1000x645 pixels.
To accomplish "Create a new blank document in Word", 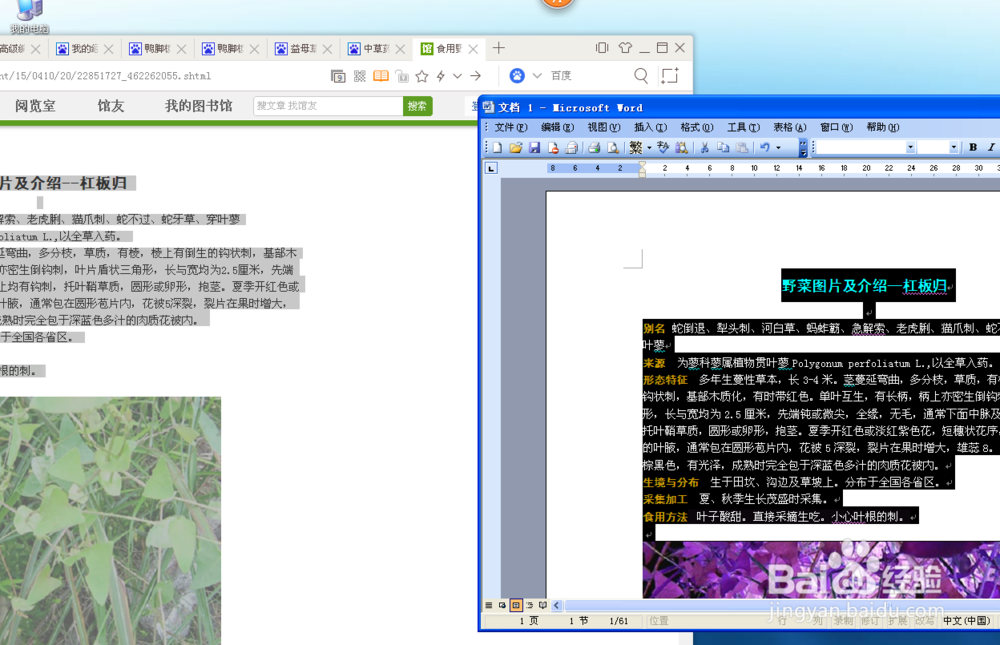I will point(496,146).
